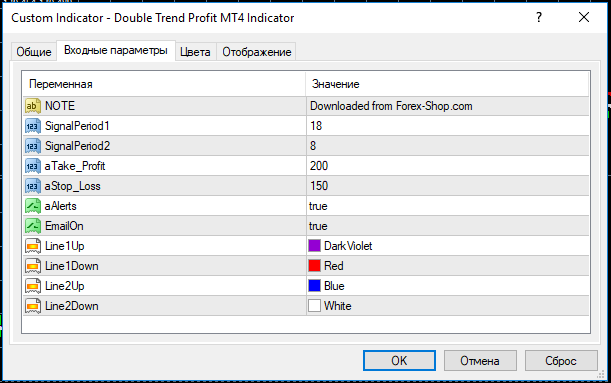611x383 pixels.
Task: Click the dialog title Custom Indicator text
Action: [153, 18]
